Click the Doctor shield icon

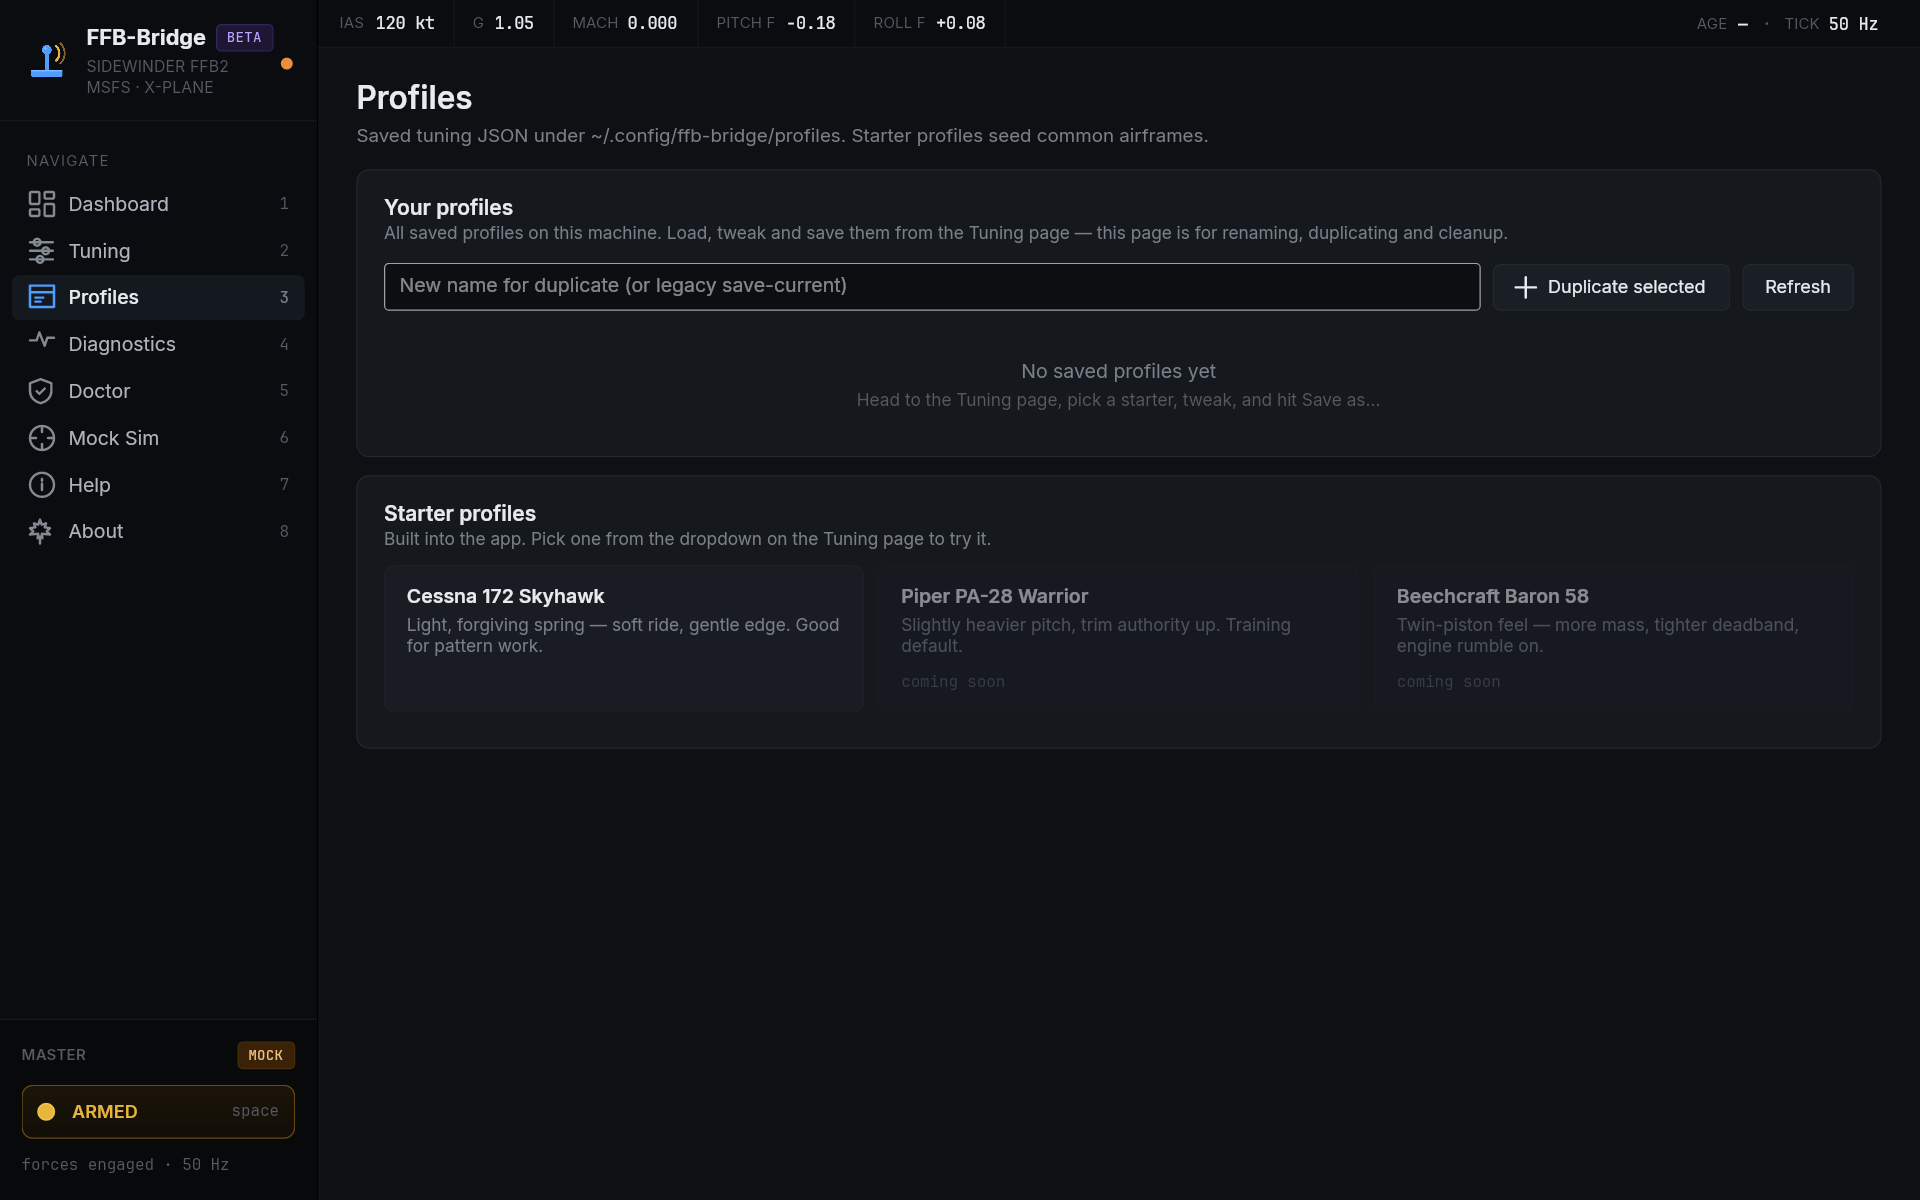[x=41, y=391]
